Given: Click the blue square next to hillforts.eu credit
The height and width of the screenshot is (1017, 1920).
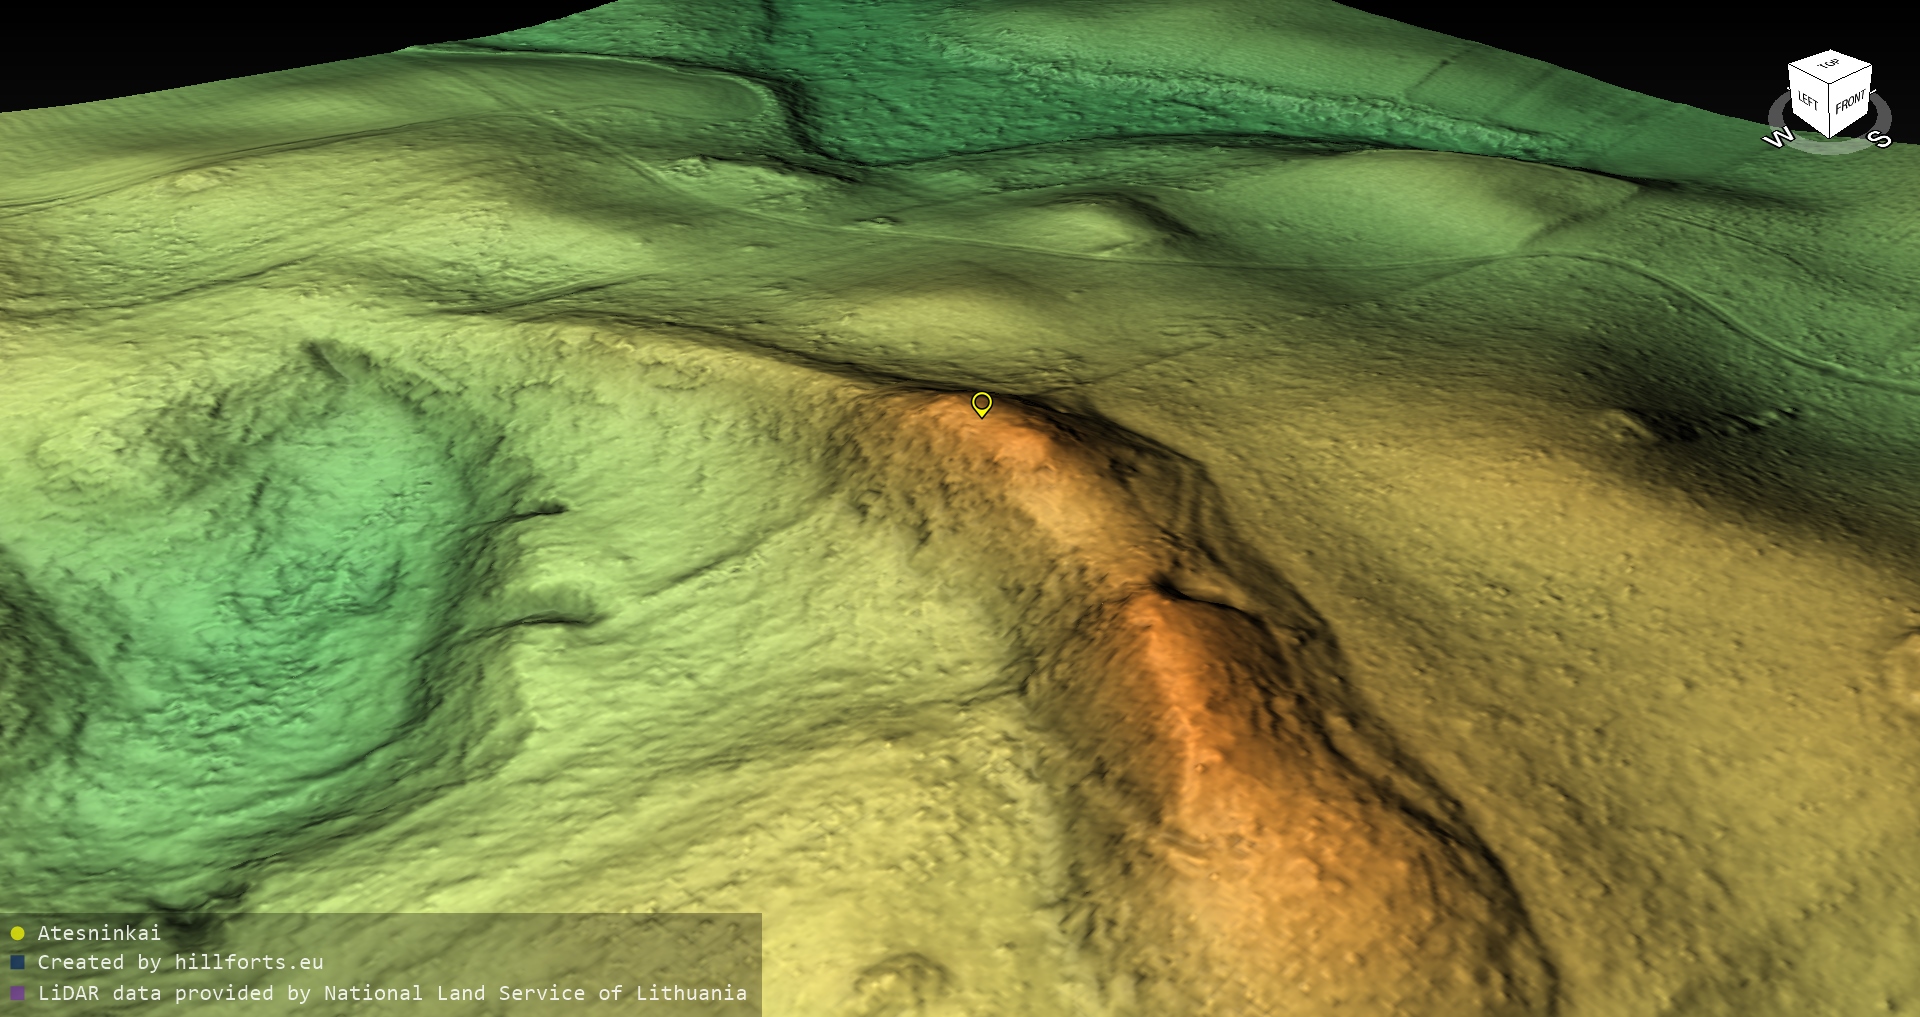Looking at the screenshot, I should click(x=17, y=962).
